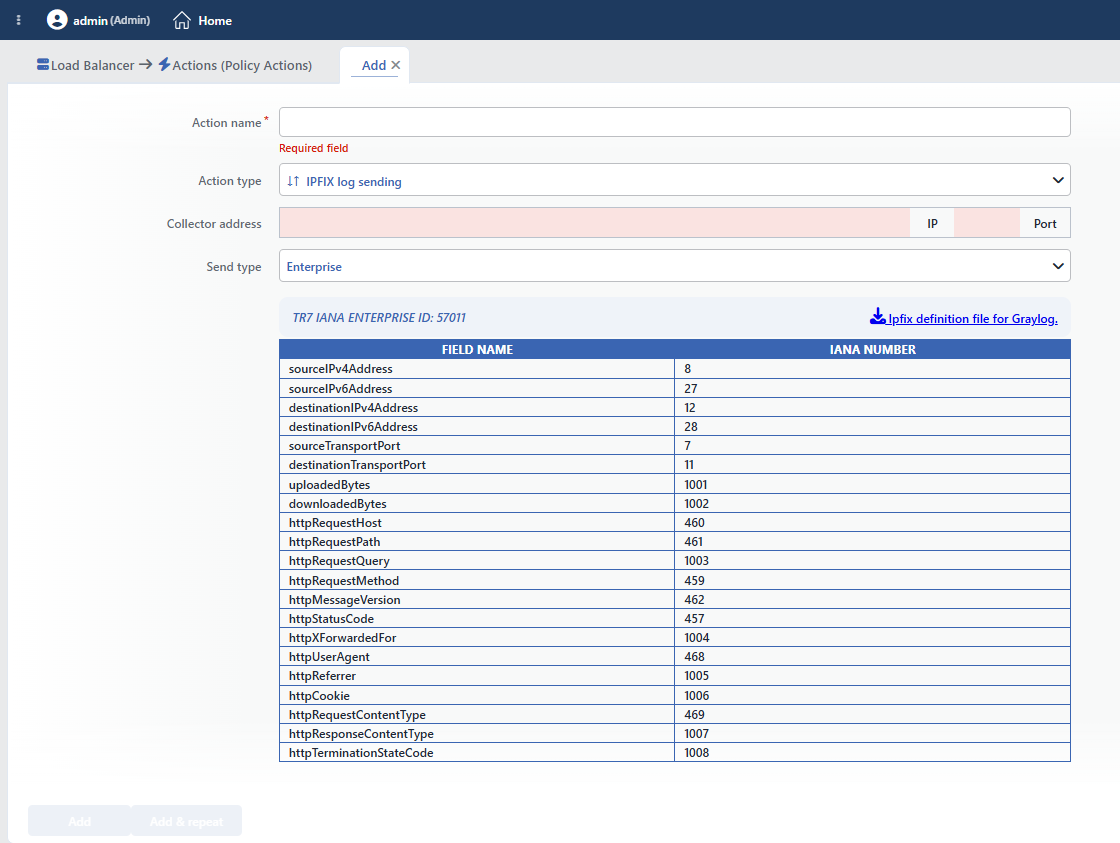
Task: Click the uploadedBytes field name
Action: click(x=329, y=484)
